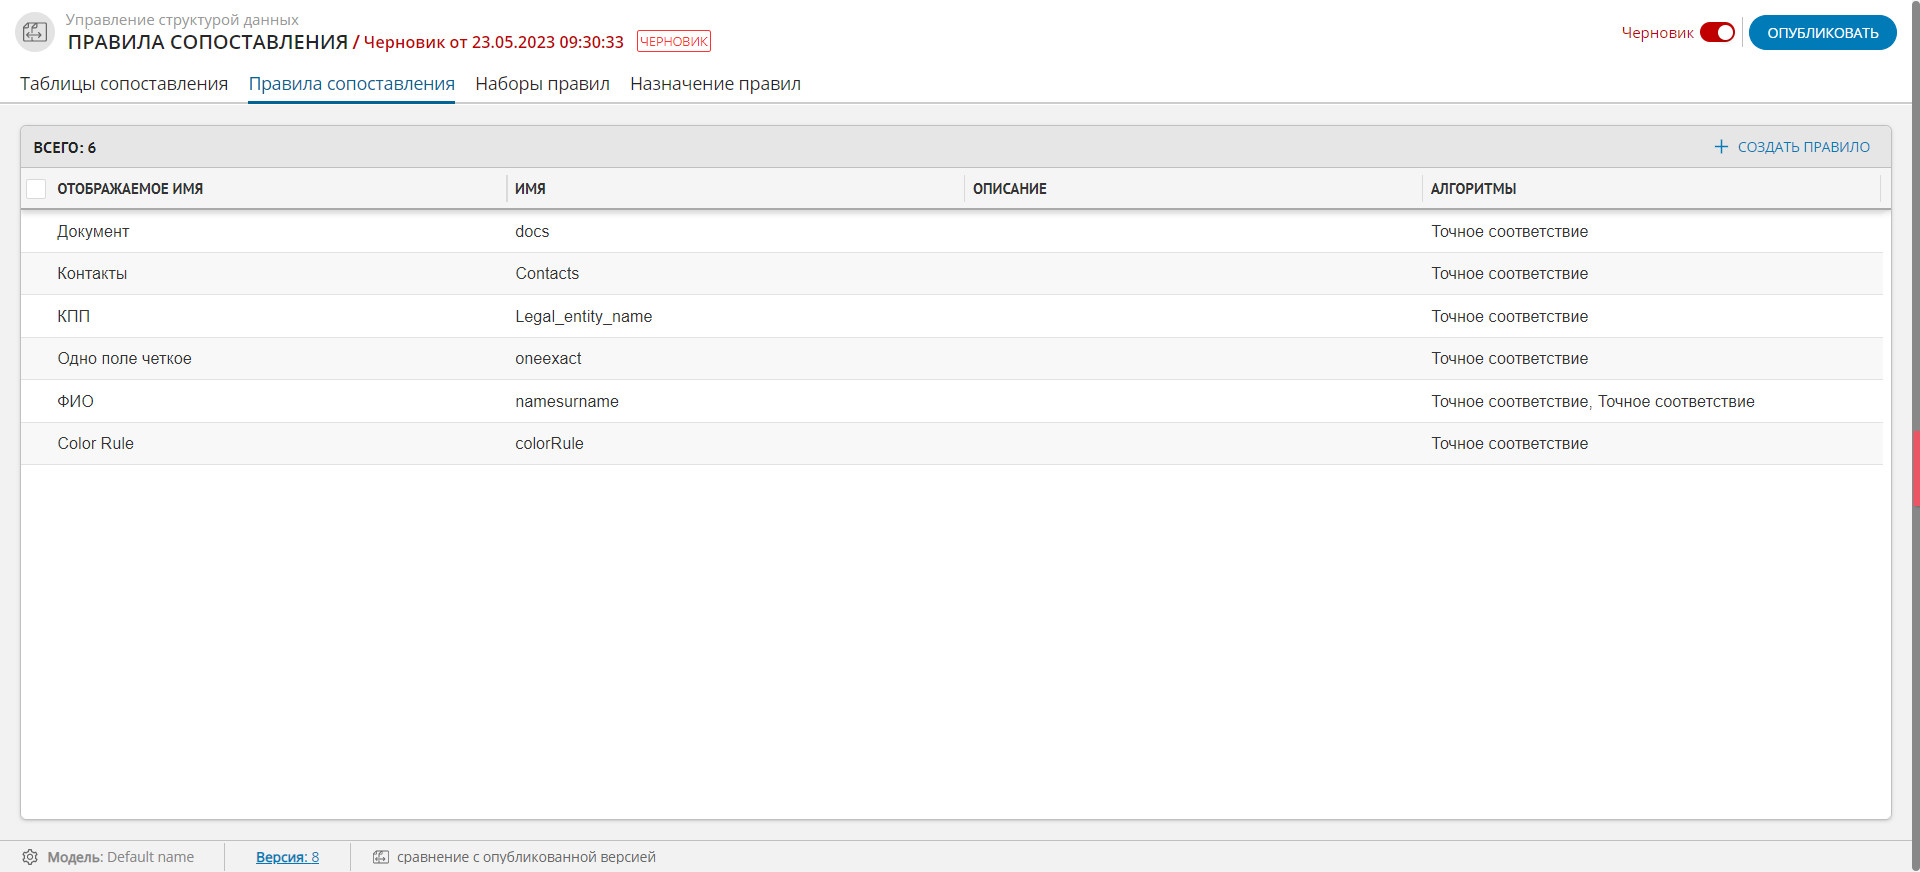This screenshot has width=1920, height=872.
Task: Click the сравнение с опубликованной версией text
Action: coord(526,857)
